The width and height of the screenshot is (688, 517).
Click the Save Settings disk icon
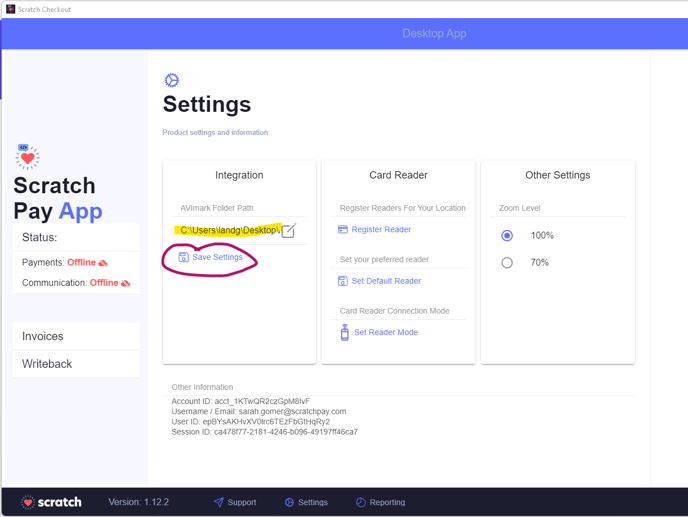point(183,257)
